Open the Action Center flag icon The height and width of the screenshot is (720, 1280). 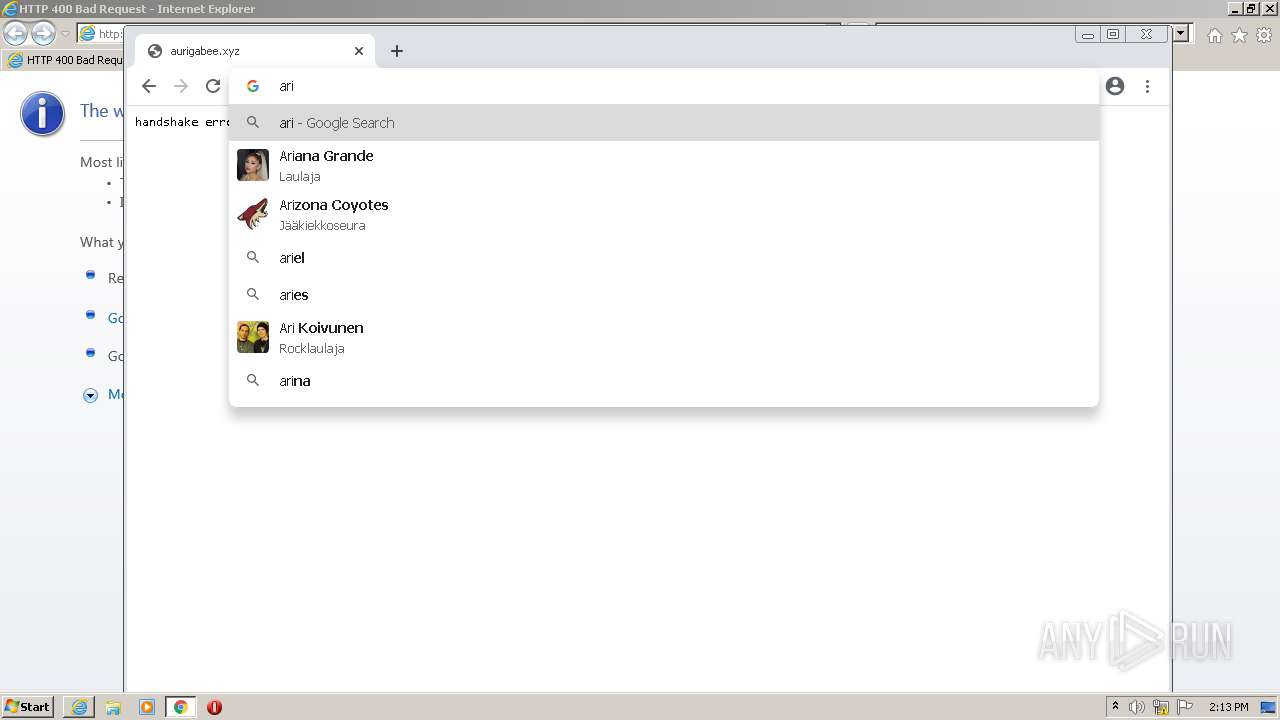click(x=1185, y=707)
